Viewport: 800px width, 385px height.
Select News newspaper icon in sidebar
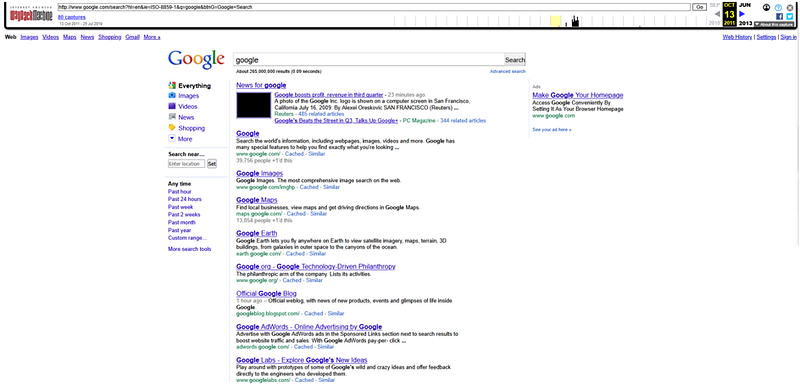[x=172, y=117]
